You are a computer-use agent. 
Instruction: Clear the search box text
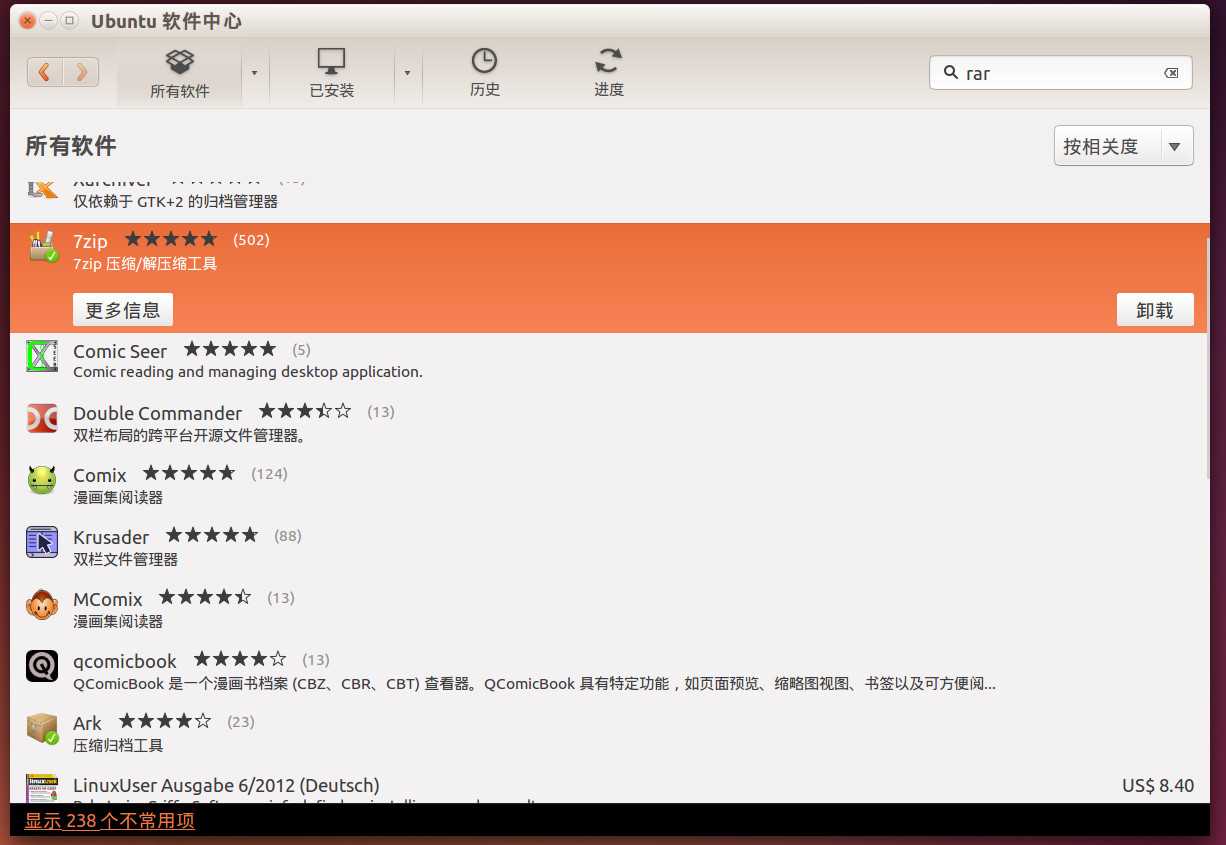[1171, 73]
